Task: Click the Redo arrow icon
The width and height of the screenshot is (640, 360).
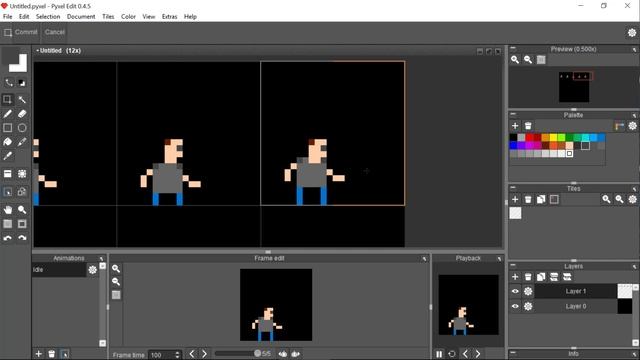Action: (22, 238)
